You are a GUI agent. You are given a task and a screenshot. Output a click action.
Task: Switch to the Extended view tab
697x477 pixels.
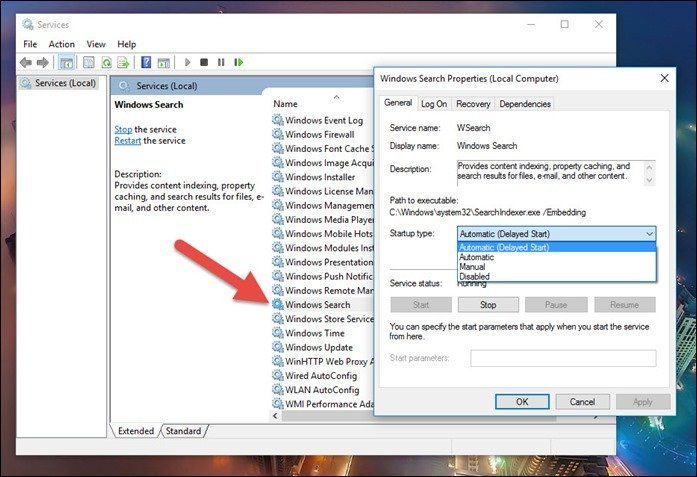(x=136, y=431)
